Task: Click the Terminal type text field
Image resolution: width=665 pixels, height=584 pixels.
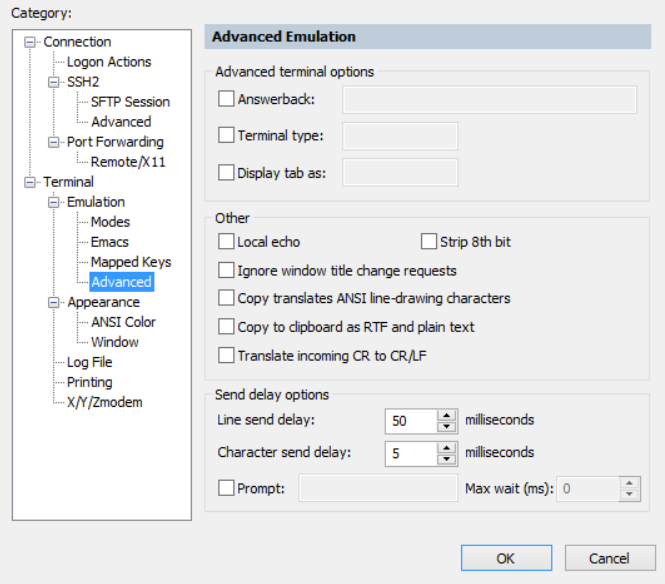Action: [x=400, y=136]
